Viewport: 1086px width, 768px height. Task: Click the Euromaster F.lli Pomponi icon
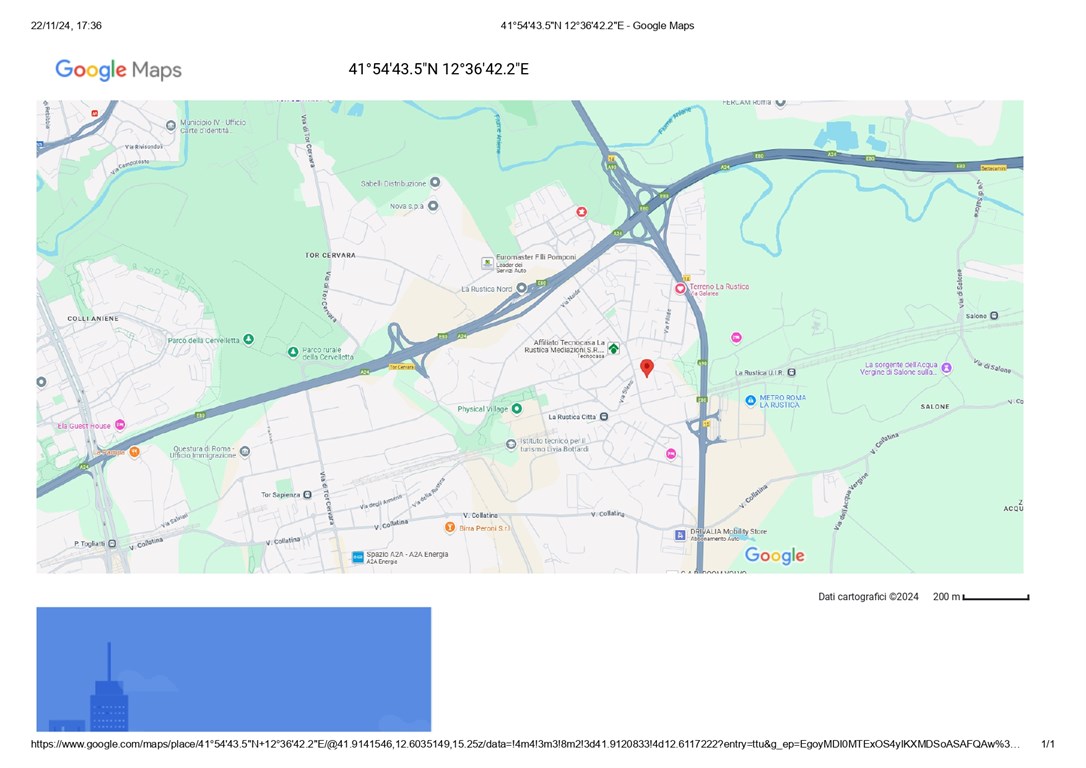487,262
